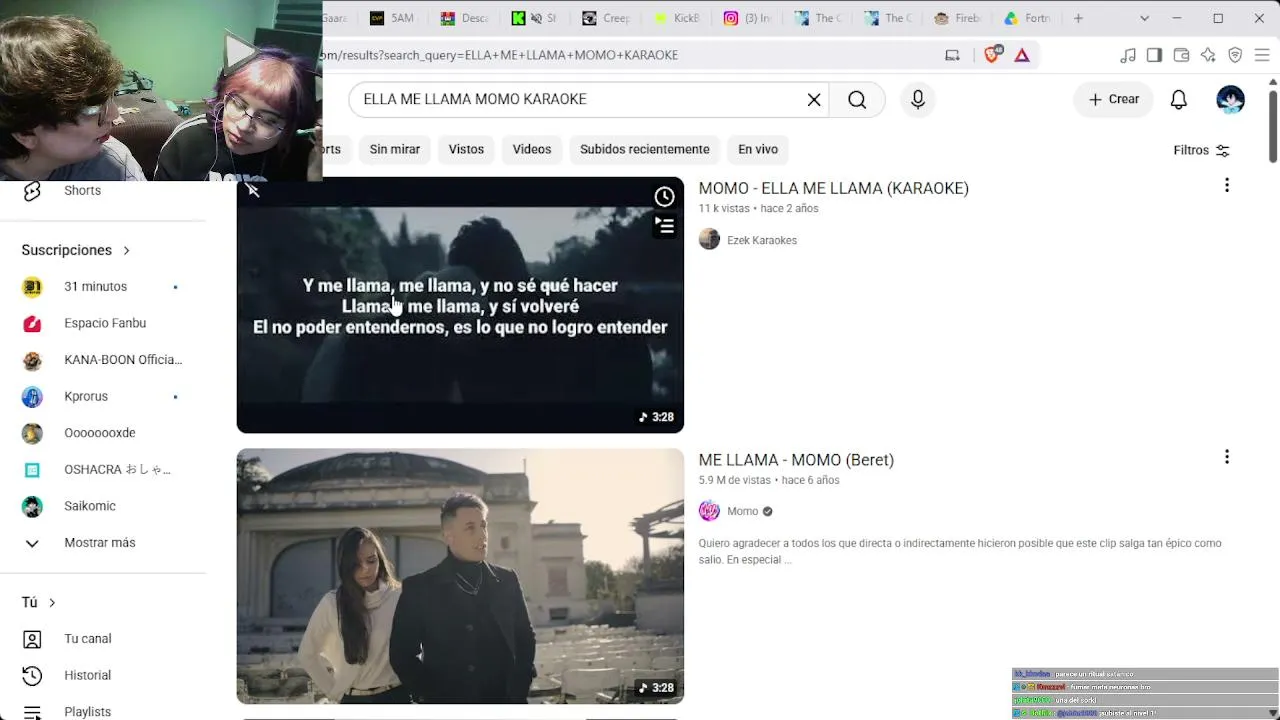Open the ME LLAMA - MOMO (Beret) title
Screen dimensions: 1280x720
[796, 460]
